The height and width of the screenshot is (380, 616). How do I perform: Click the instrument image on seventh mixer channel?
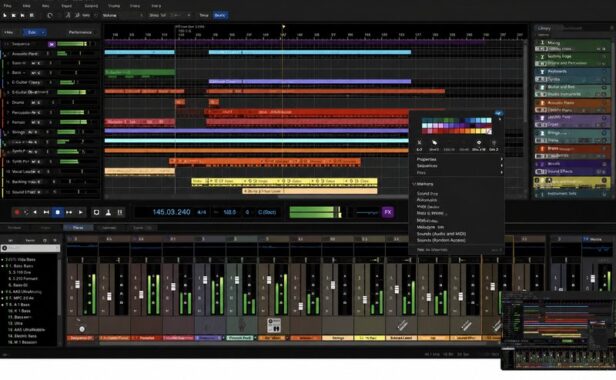point(274,325)
